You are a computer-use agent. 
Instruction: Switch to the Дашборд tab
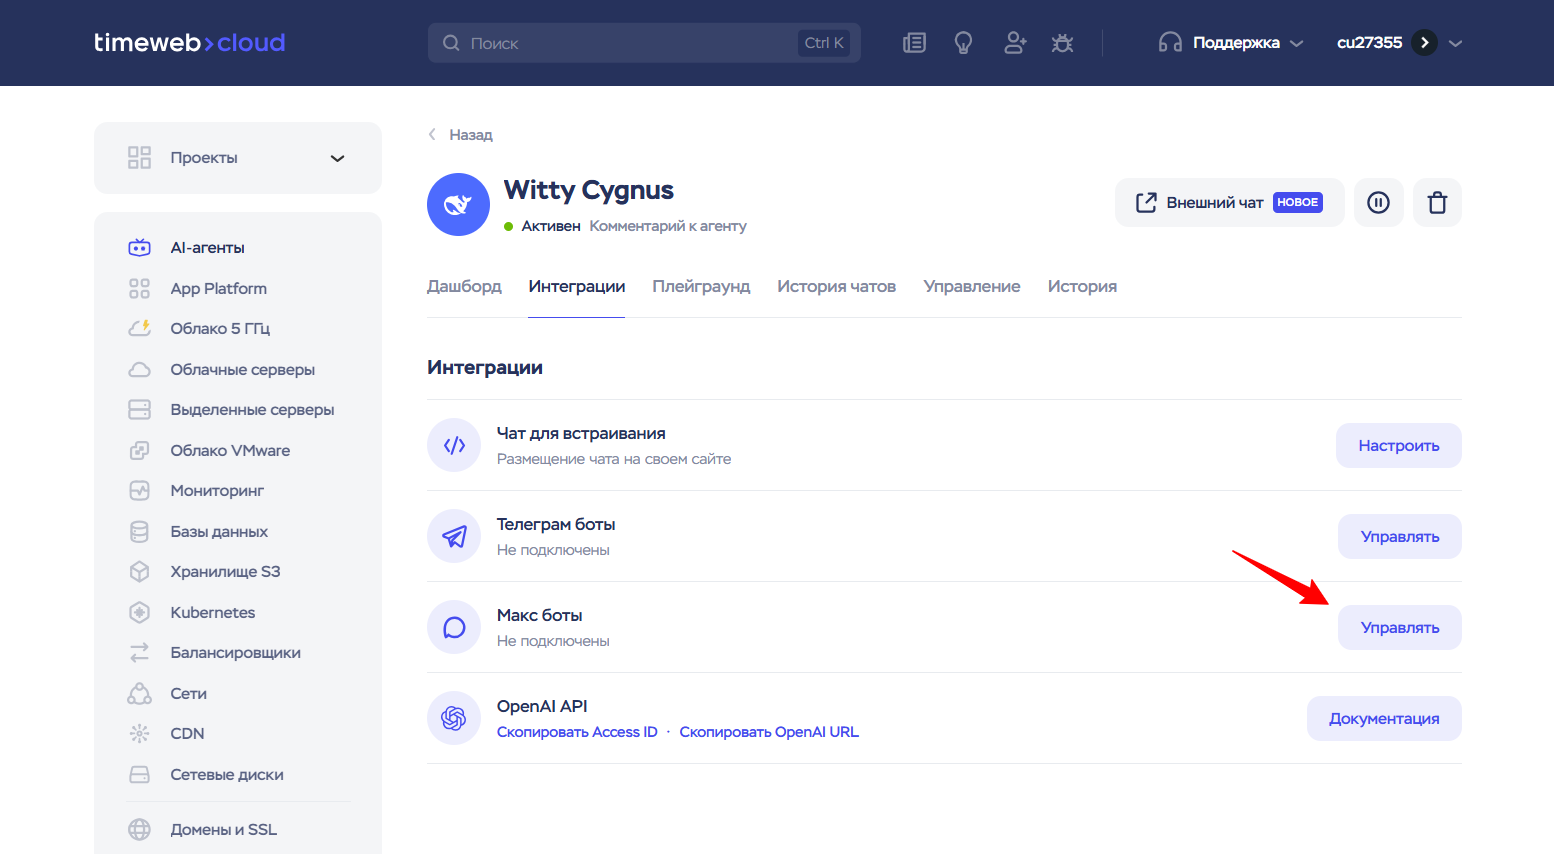pyautogui.click(x=464, y=286)
